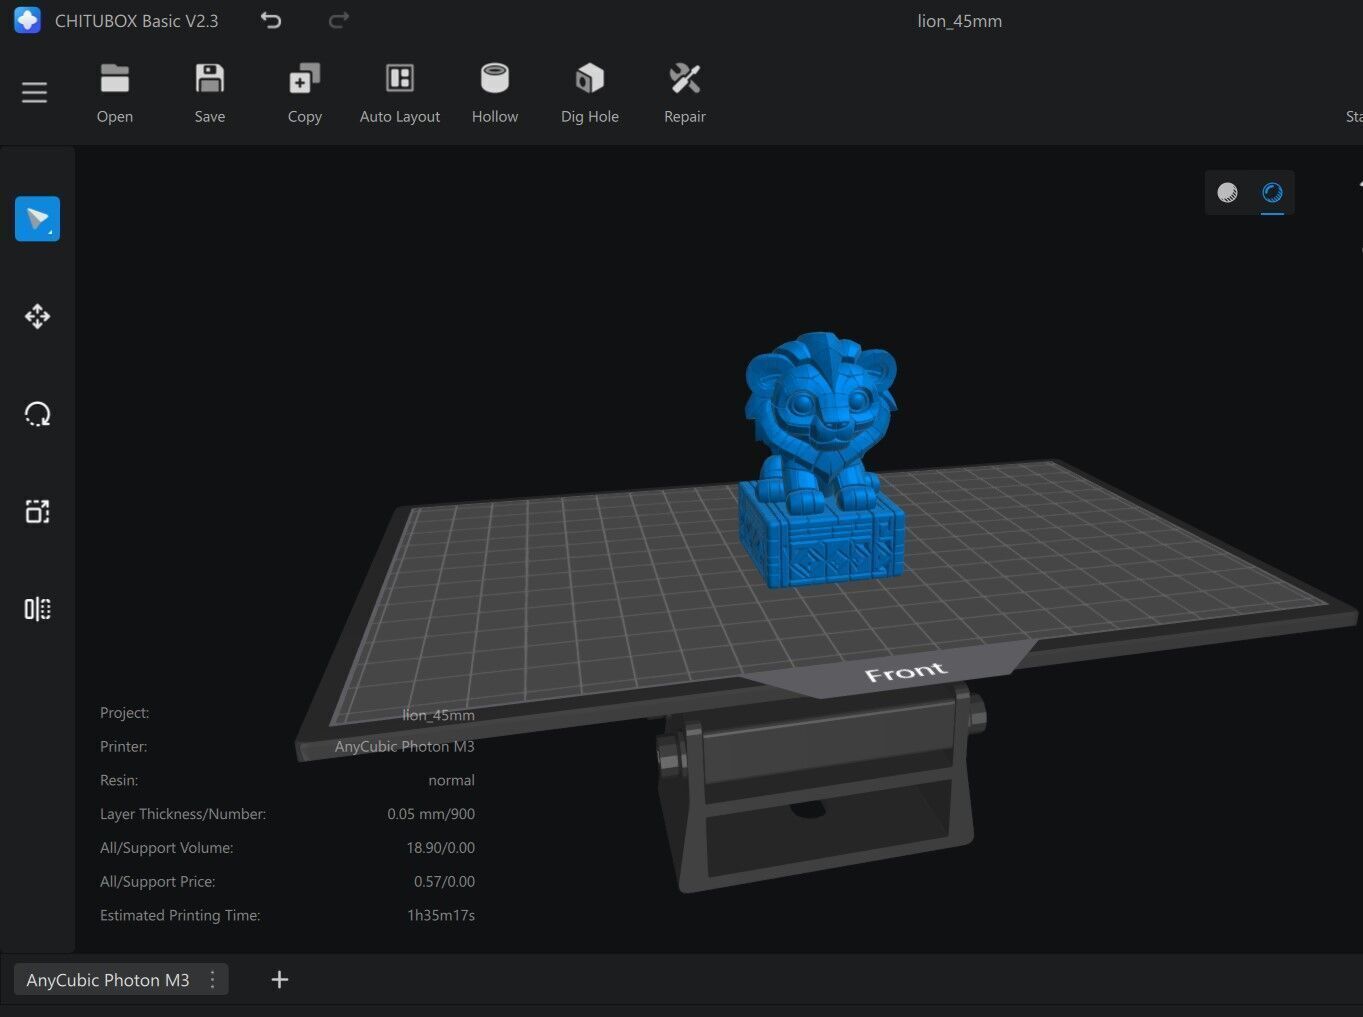Screen dimensions: 1363x1017
Task: Open the Repair tool
Action: pyautogui.click(x=685, y=78)
